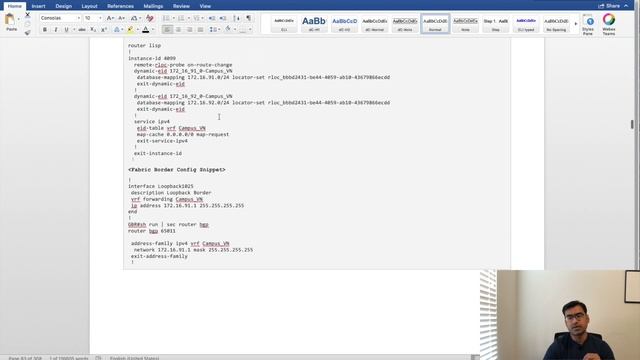Toggle underline formatting
Screen dimensions: 640x360
(x=66, y=29)
